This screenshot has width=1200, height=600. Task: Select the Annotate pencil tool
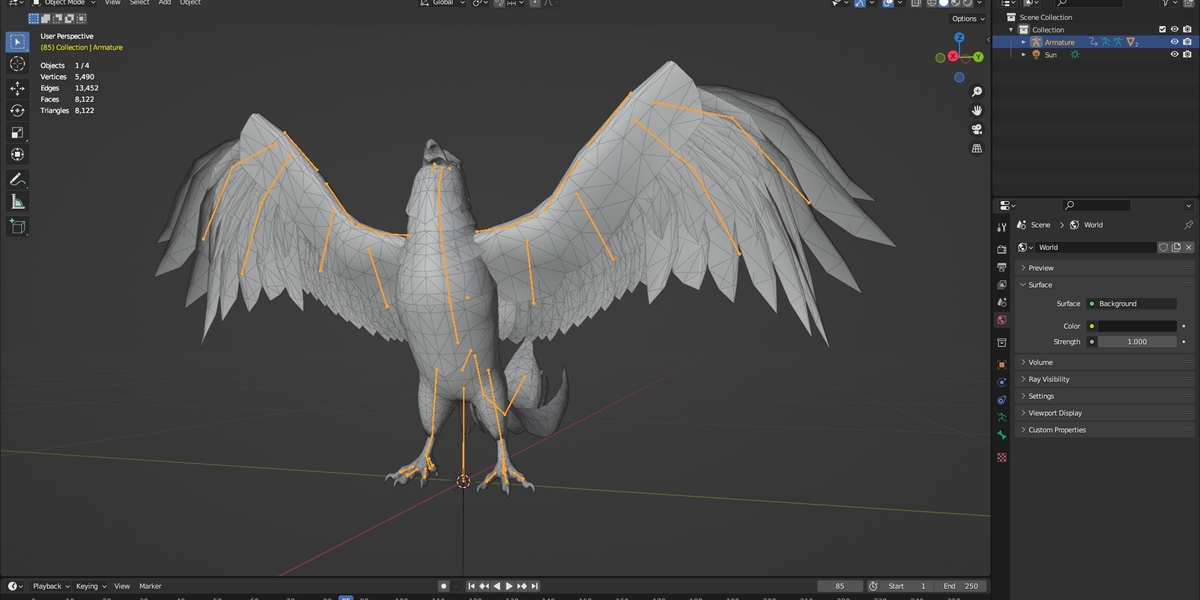(17, 180)
